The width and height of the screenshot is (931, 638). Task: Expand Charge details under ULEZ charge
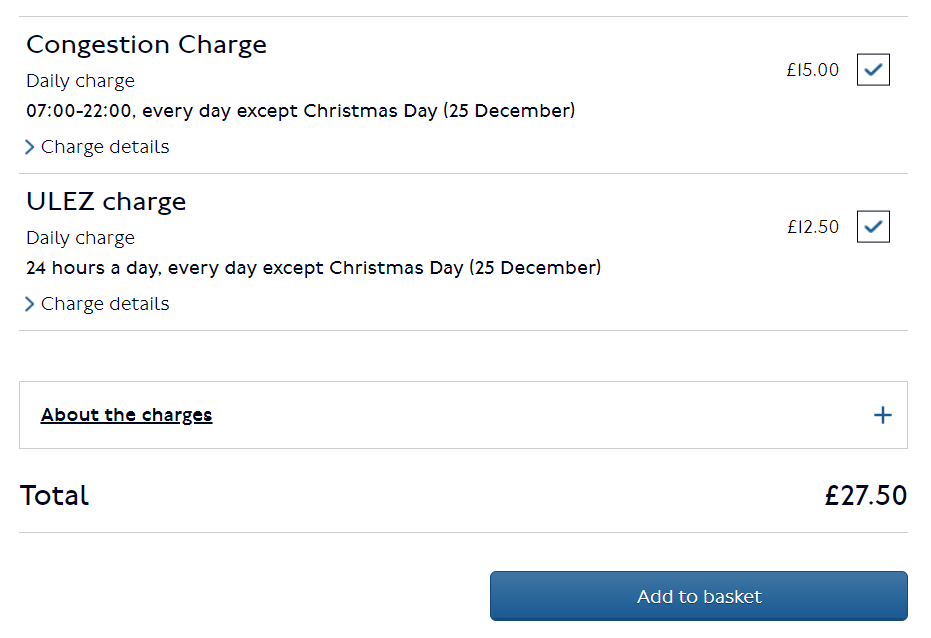tap(104, 304)
